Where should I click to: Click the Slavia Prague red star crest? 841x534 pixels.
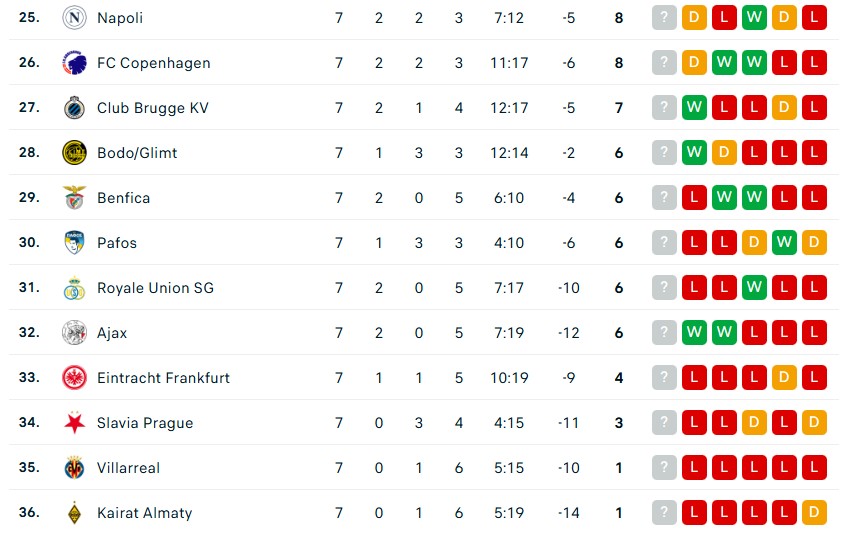[x=74, y=423]
